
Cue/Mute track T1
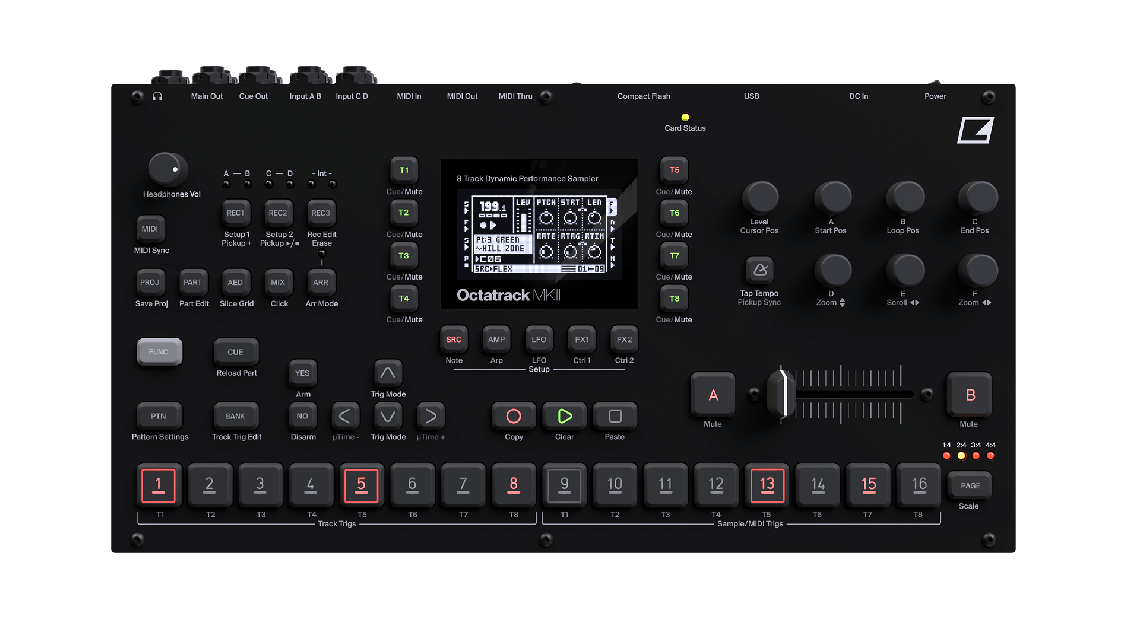point(402,170)
